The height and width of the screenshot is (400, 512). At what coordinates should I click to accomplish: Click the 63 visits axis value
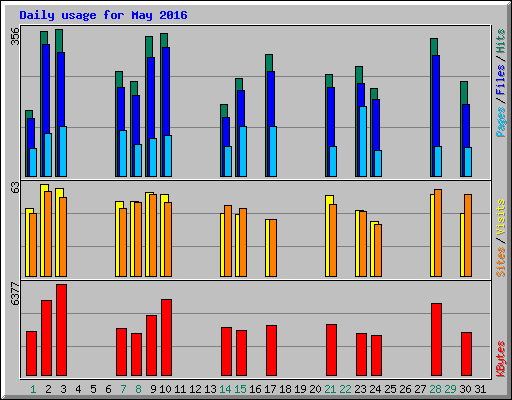(15, 187)
